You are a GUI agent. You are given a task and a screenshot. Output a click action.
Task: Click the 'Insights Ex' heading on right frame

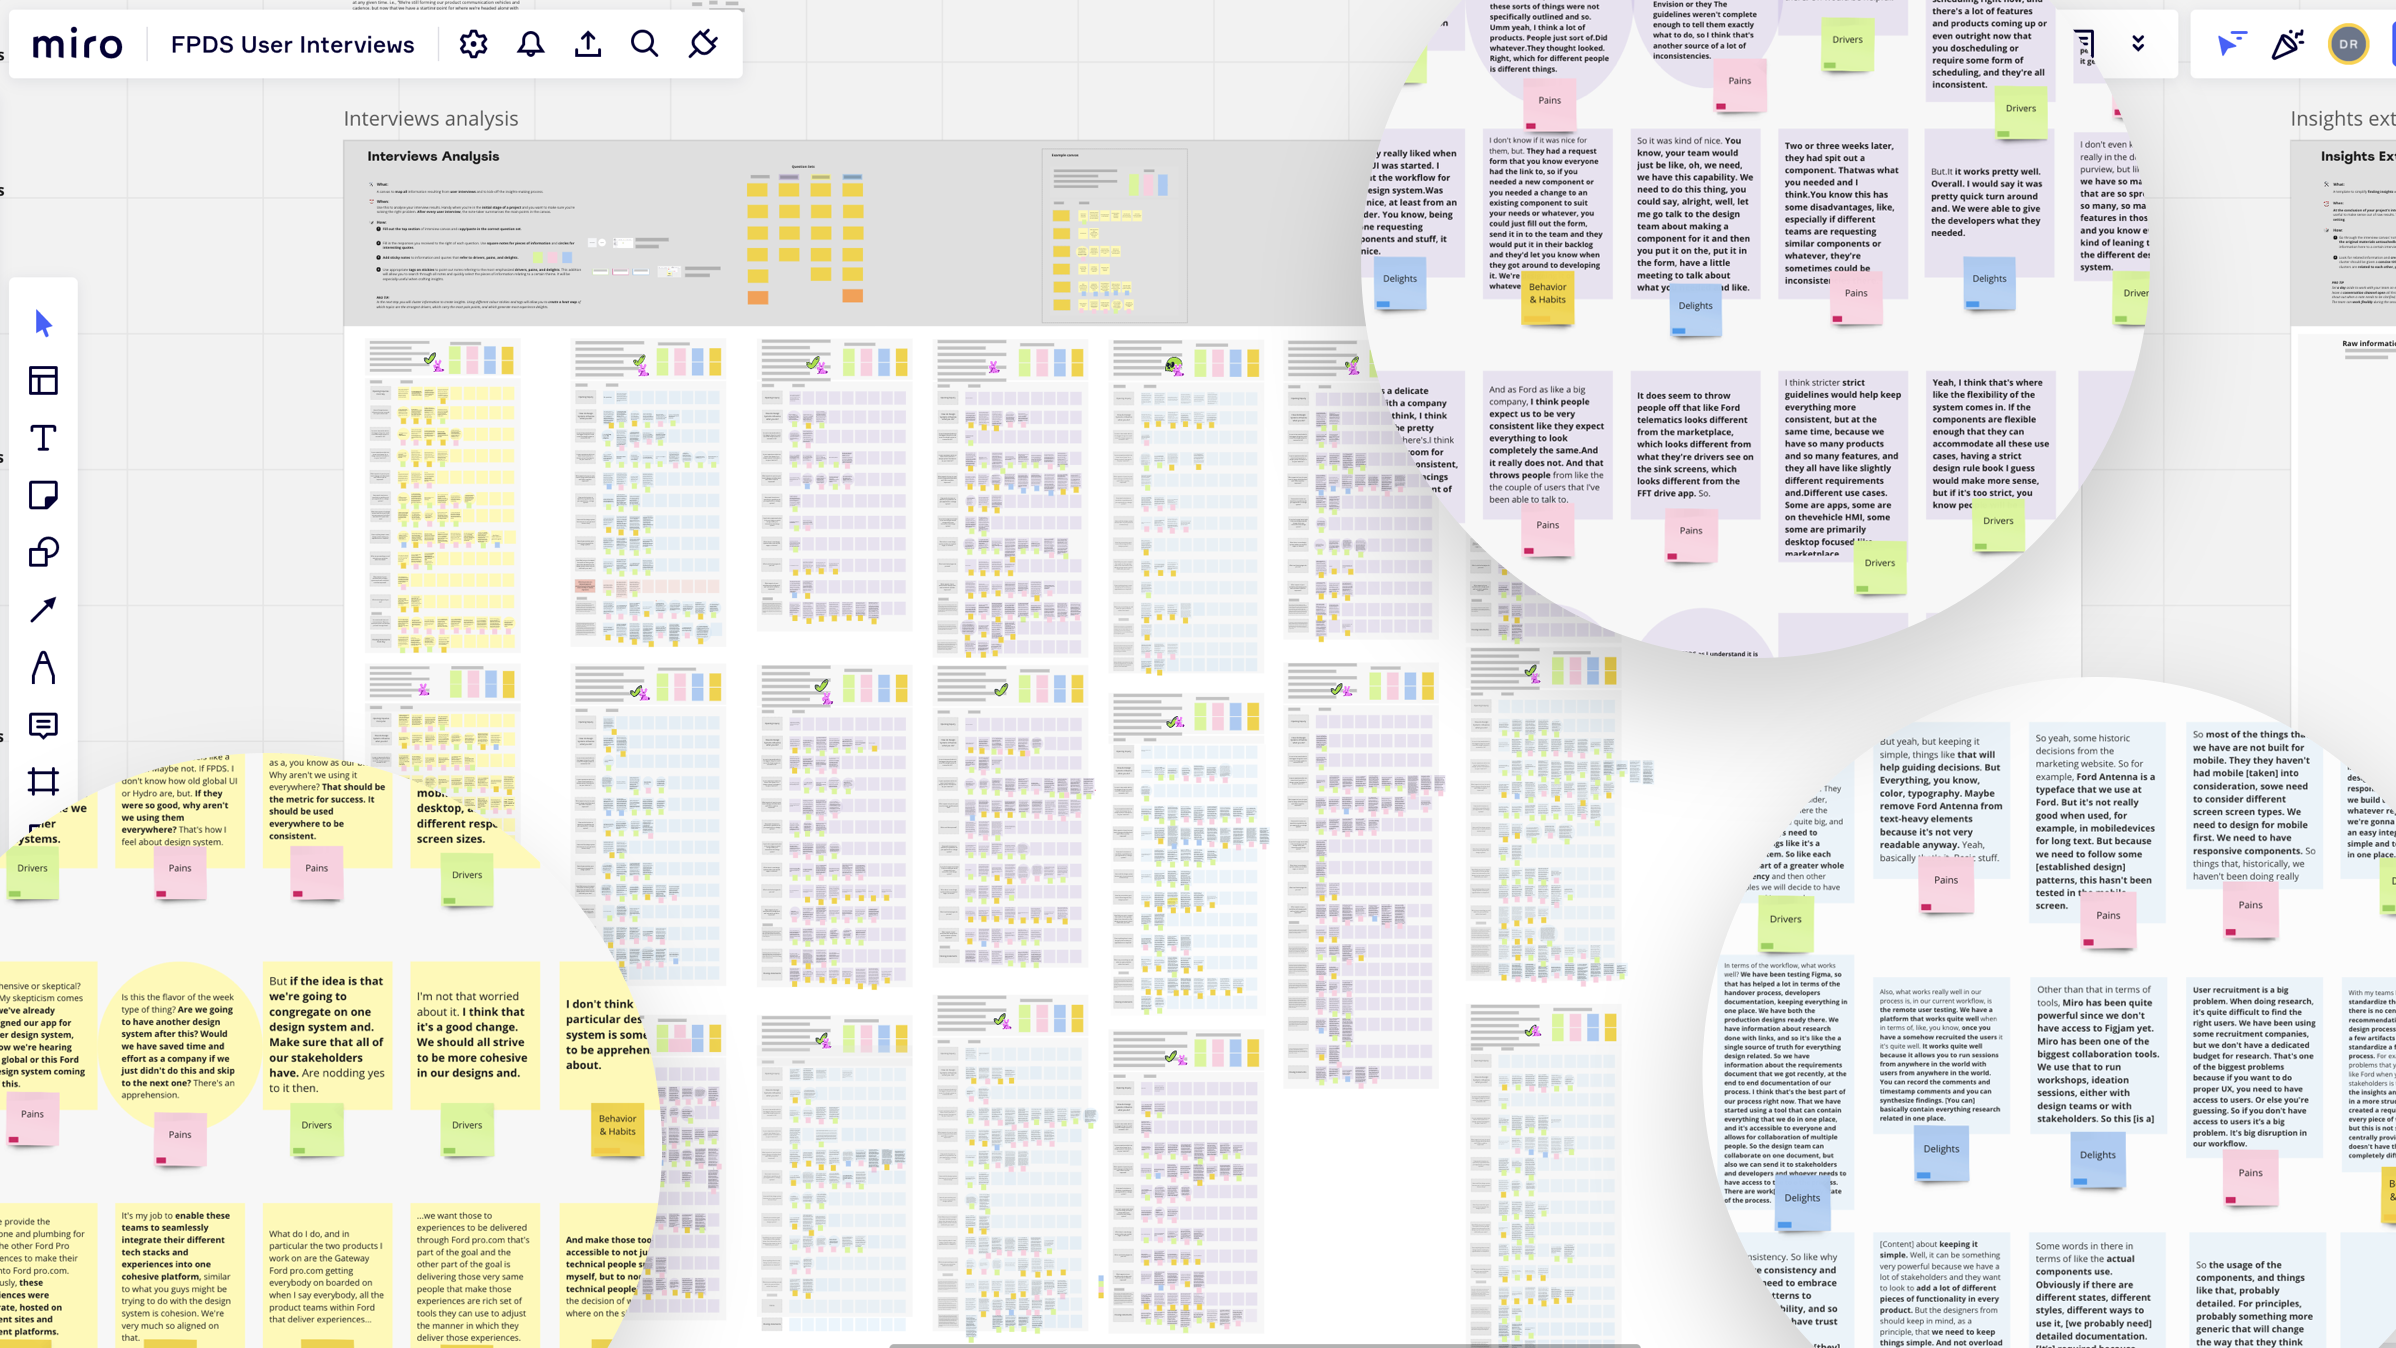pyautogui.click(x=2357, y=156)
